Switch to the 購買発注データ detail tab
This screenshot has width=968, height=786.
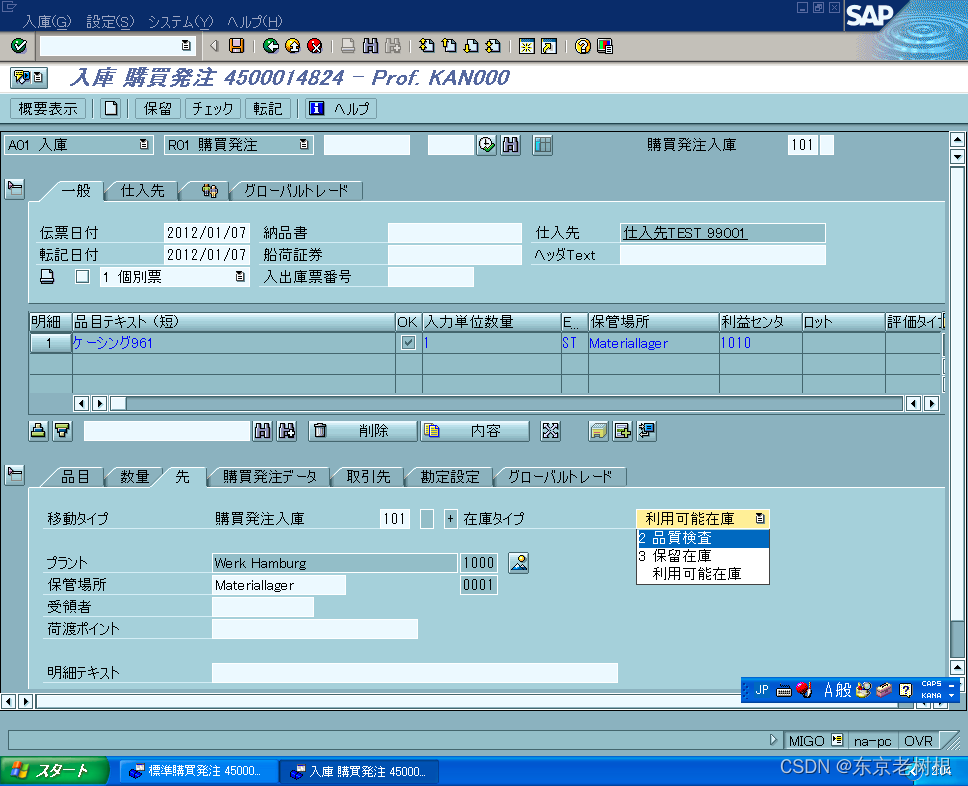[x=270, y=477]
